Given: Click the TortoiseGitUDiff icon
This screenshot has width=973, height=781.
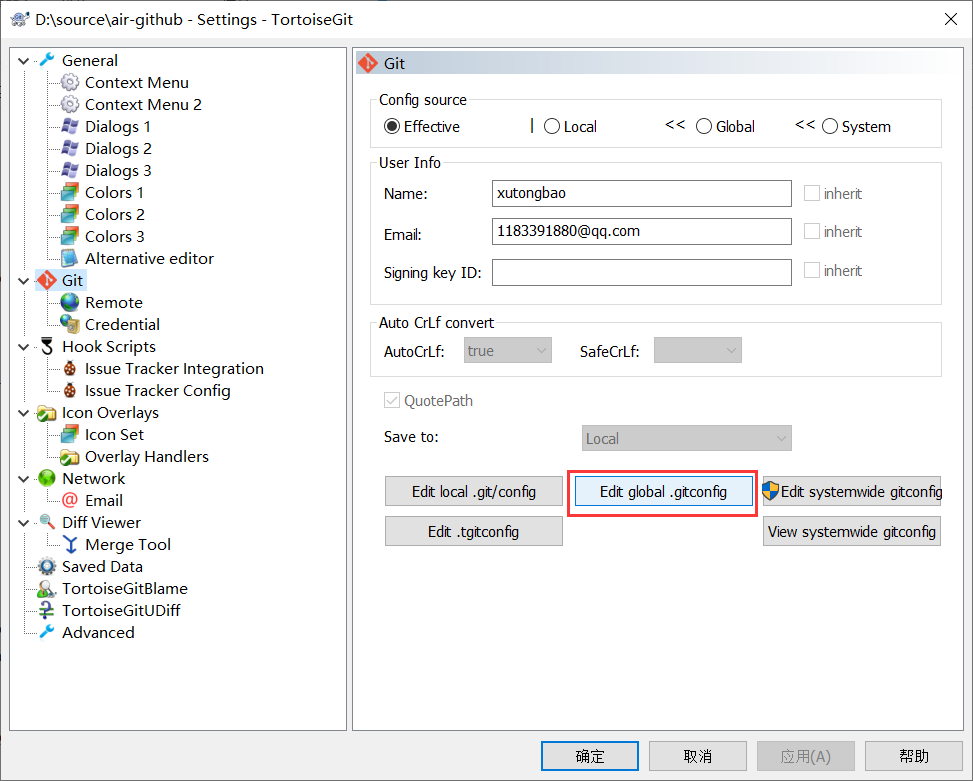Looking at the screenshot, I should click(x=47, y=610).
